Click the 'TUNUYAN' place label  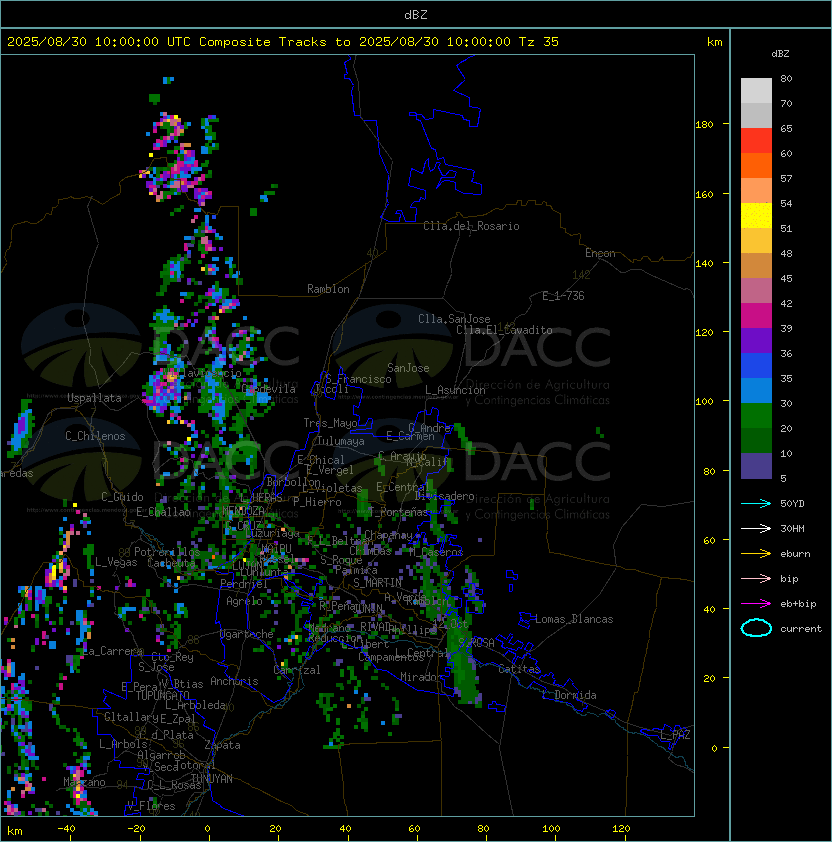(x=212, y=779)
